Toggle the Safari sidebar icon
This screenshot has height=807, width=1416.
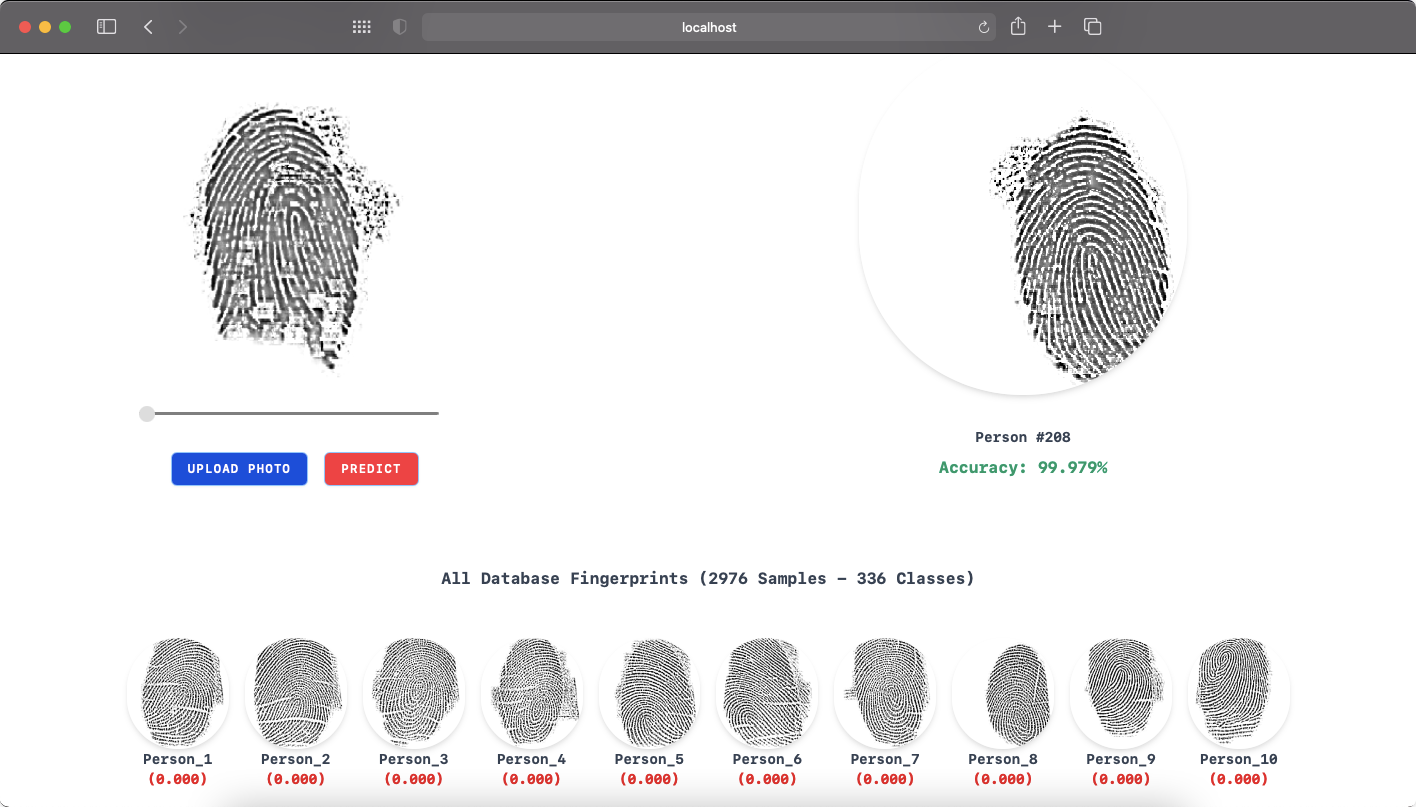tap(106, 27)
